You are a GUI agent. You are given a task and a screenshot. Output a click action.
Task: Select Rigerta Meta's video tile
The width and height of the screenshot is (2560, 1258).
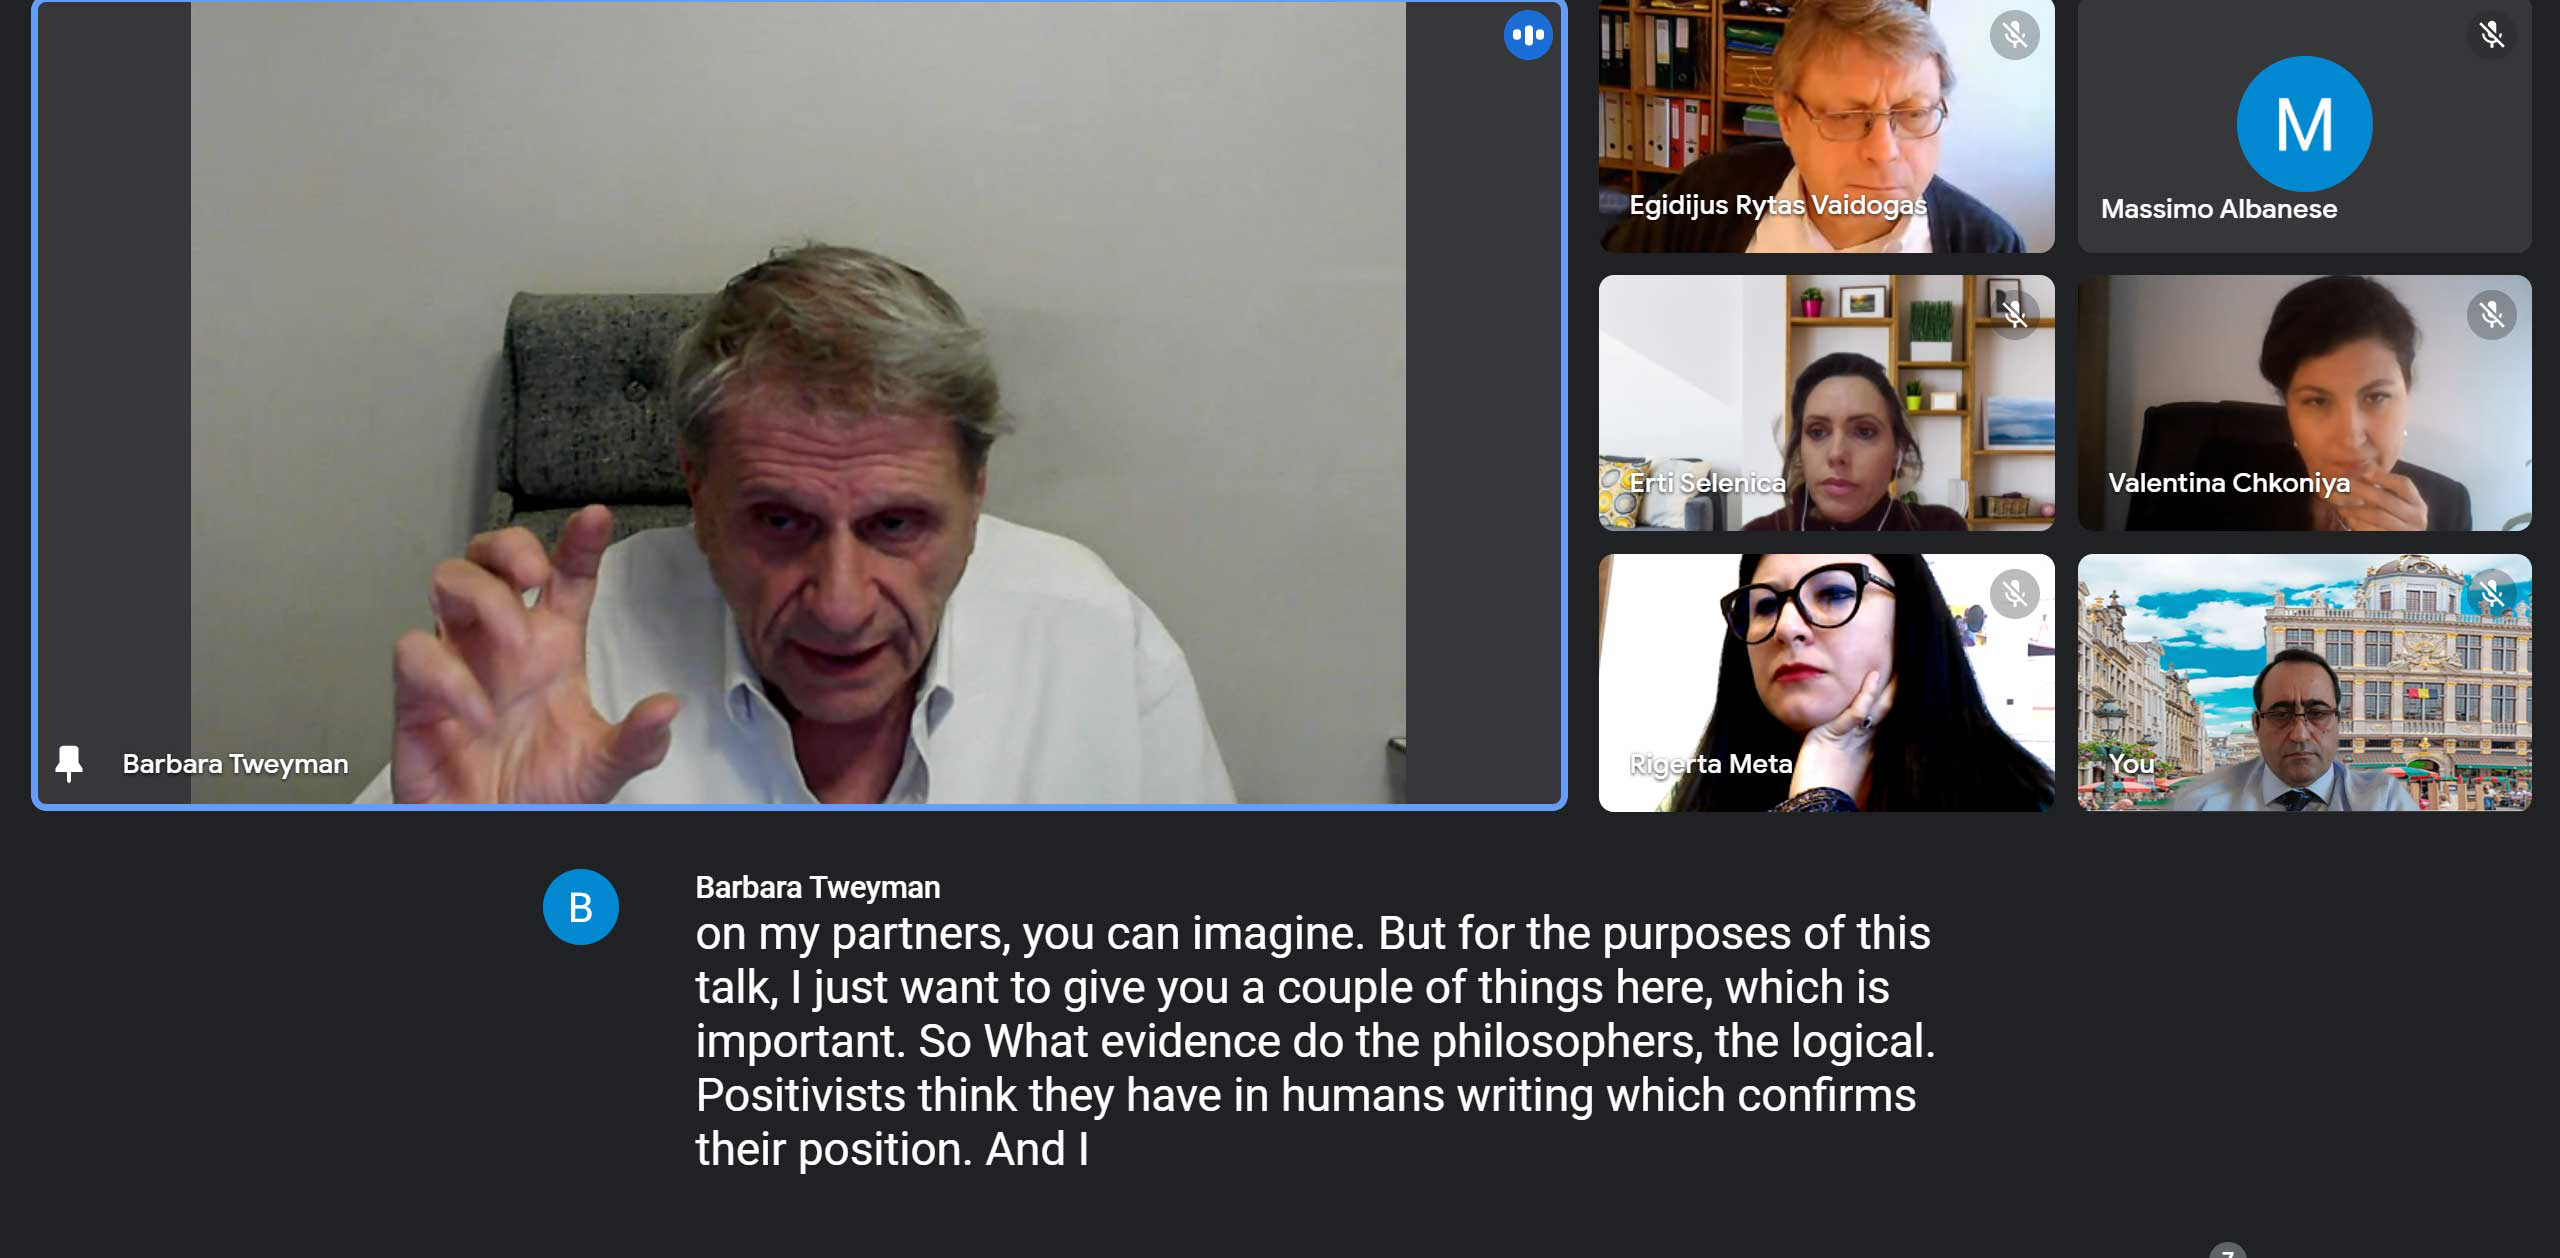coord(1826,683)
